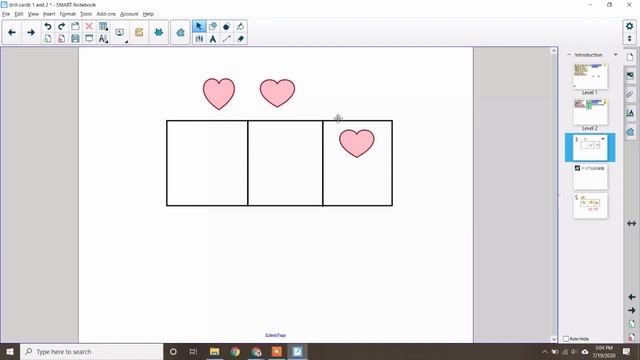Click the sidebar previous page arrow
640x360 pixels.
(x=631, y=297)
